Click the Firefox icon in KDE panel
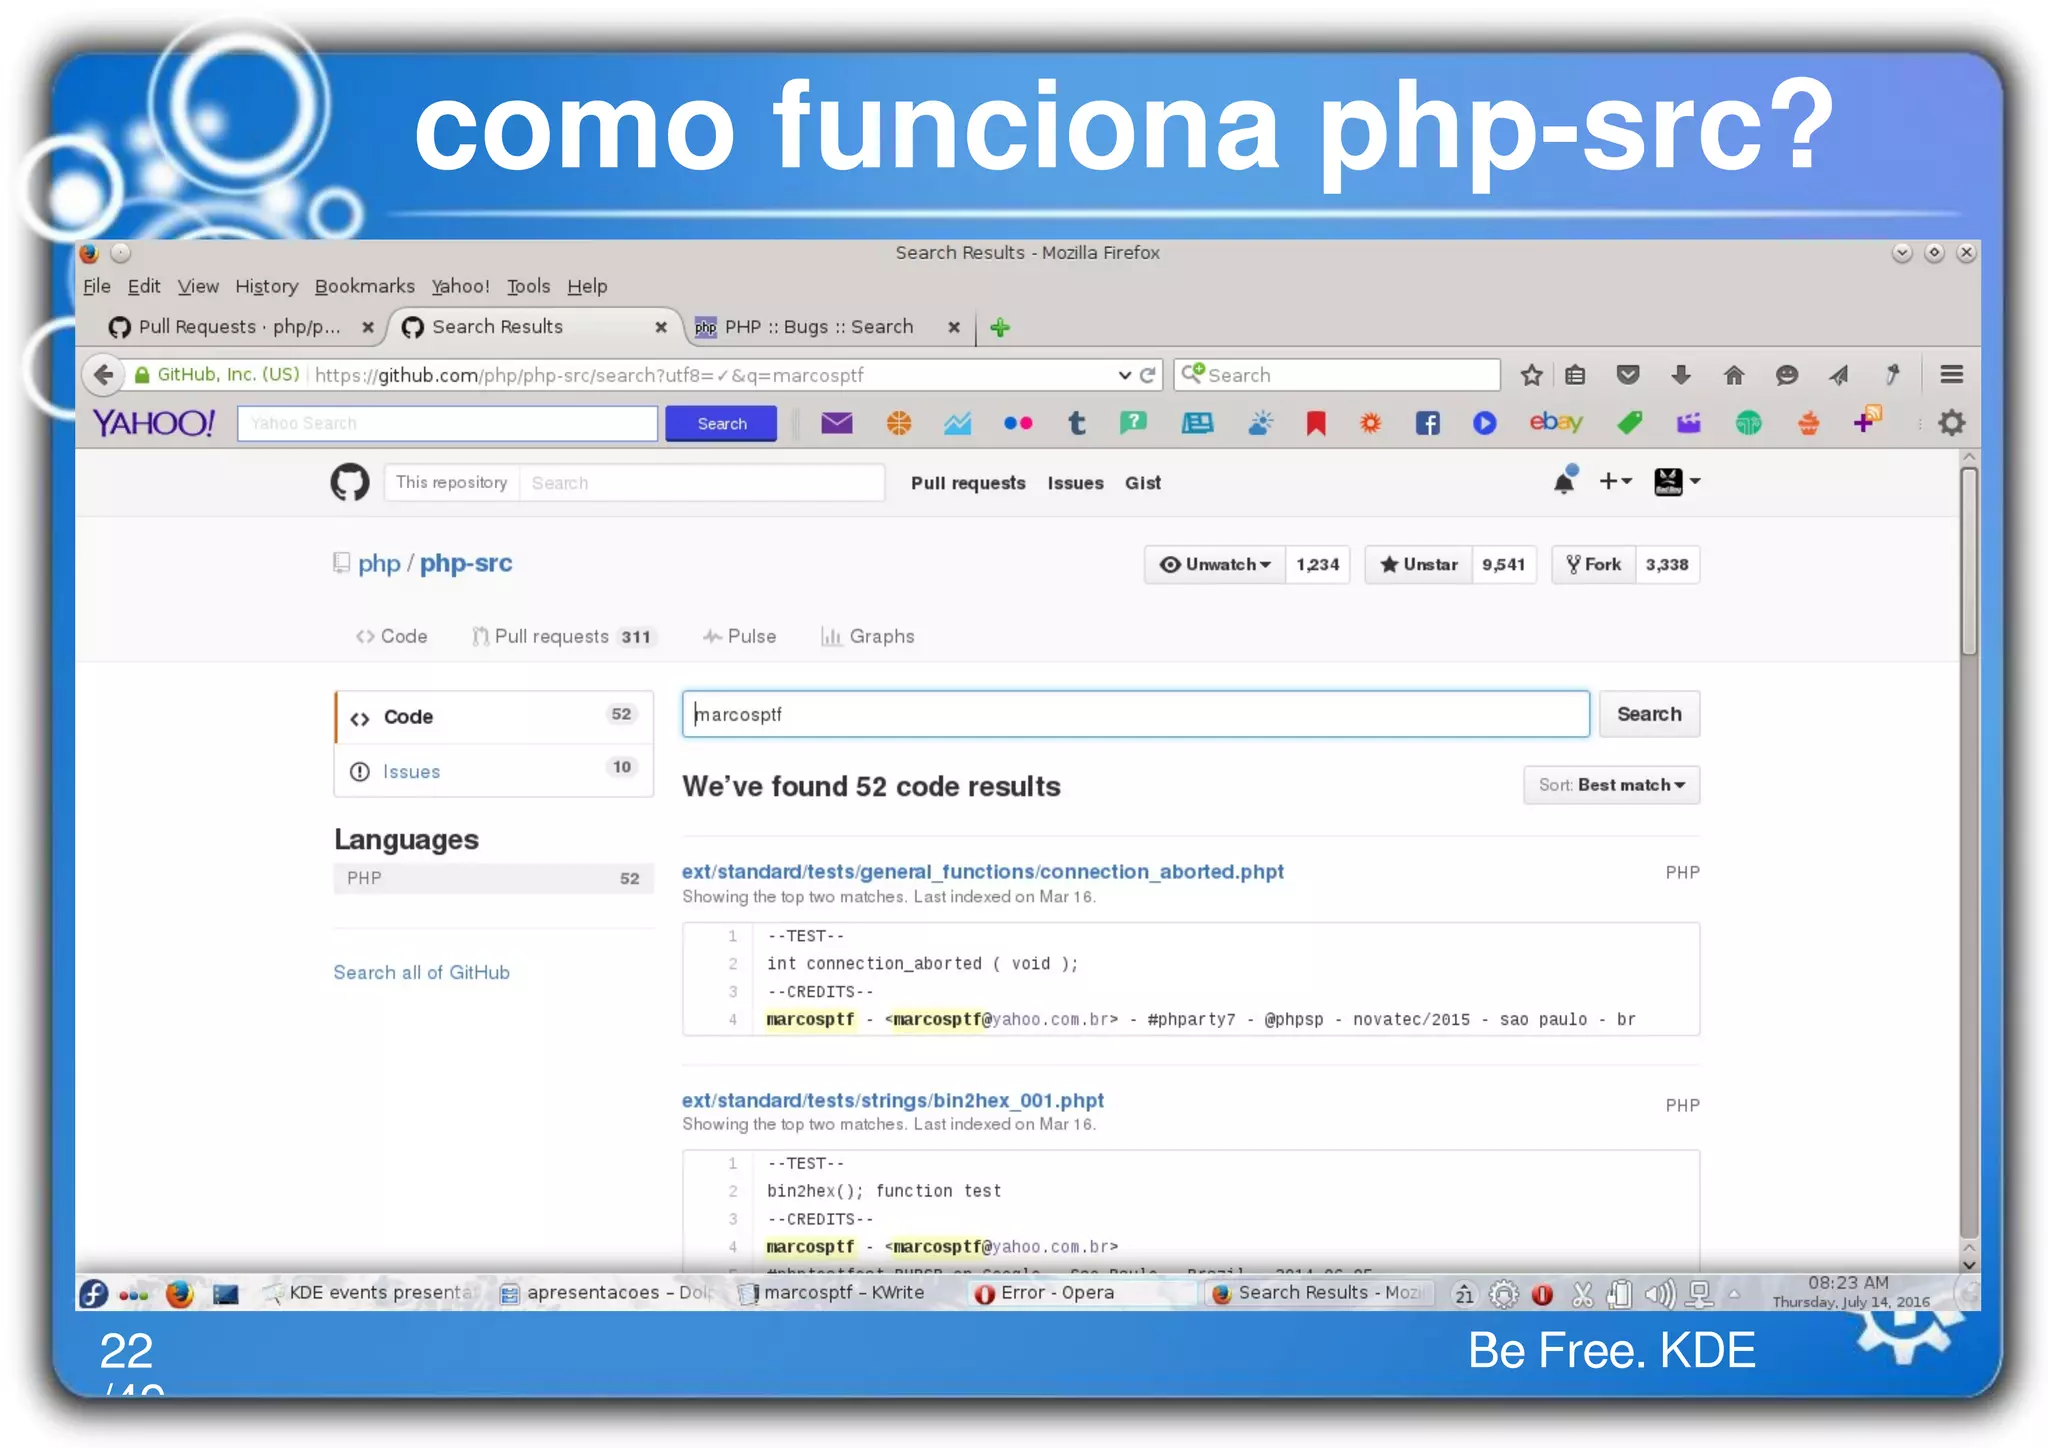The image size is (2048, 1448). coord(180,1294)
